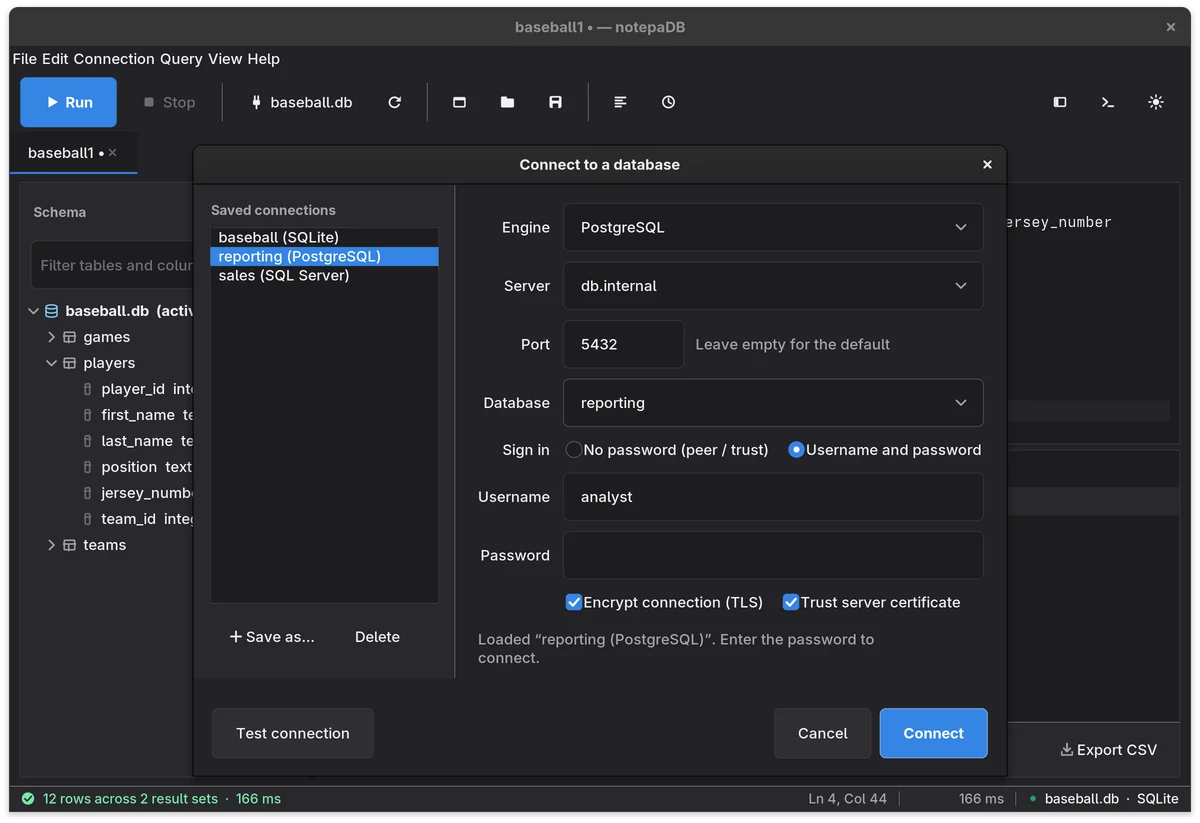1200x823 pixels.
Task: Select the last_name column in schema
Action: tap(137, 441)
